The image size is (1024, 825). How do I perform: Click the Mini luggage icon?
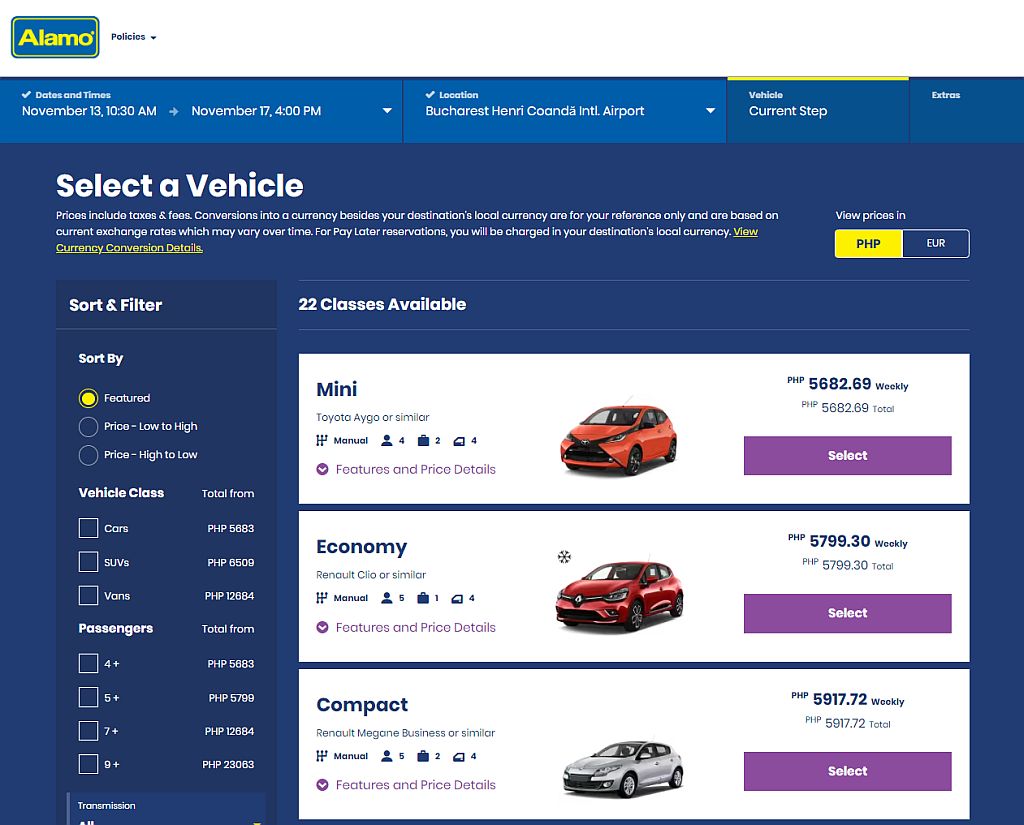coord(423,441)
